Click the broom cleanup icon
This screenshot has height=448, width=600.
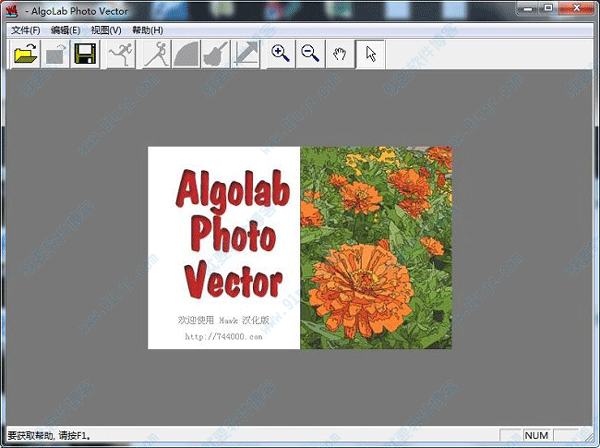point(215,54)
